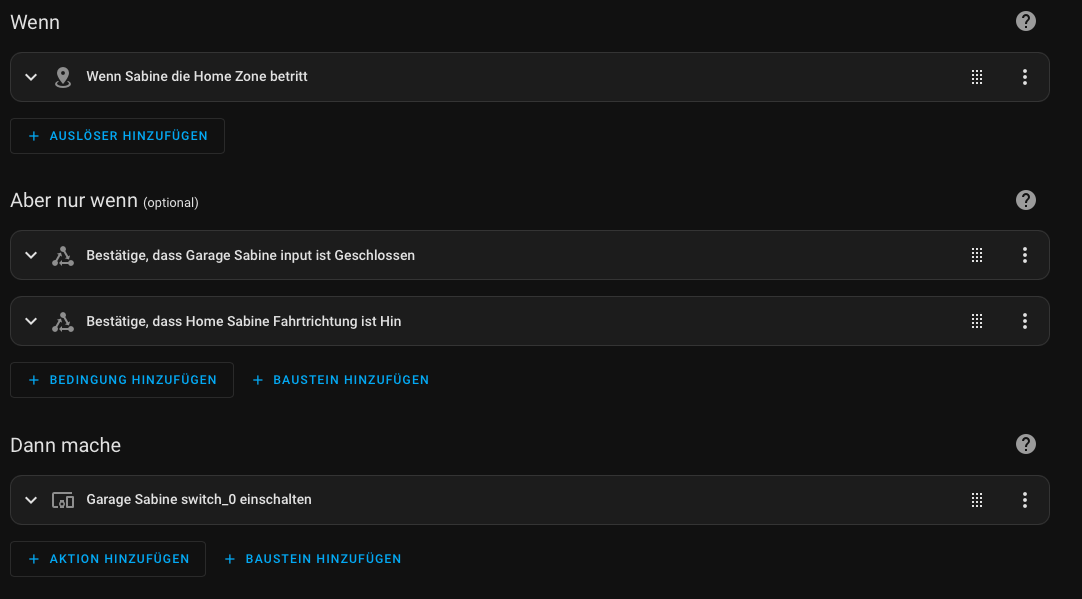Expand the Fahrtrichtung ist Hin condition
1082x599 pixels.
[x=31, y=321]
